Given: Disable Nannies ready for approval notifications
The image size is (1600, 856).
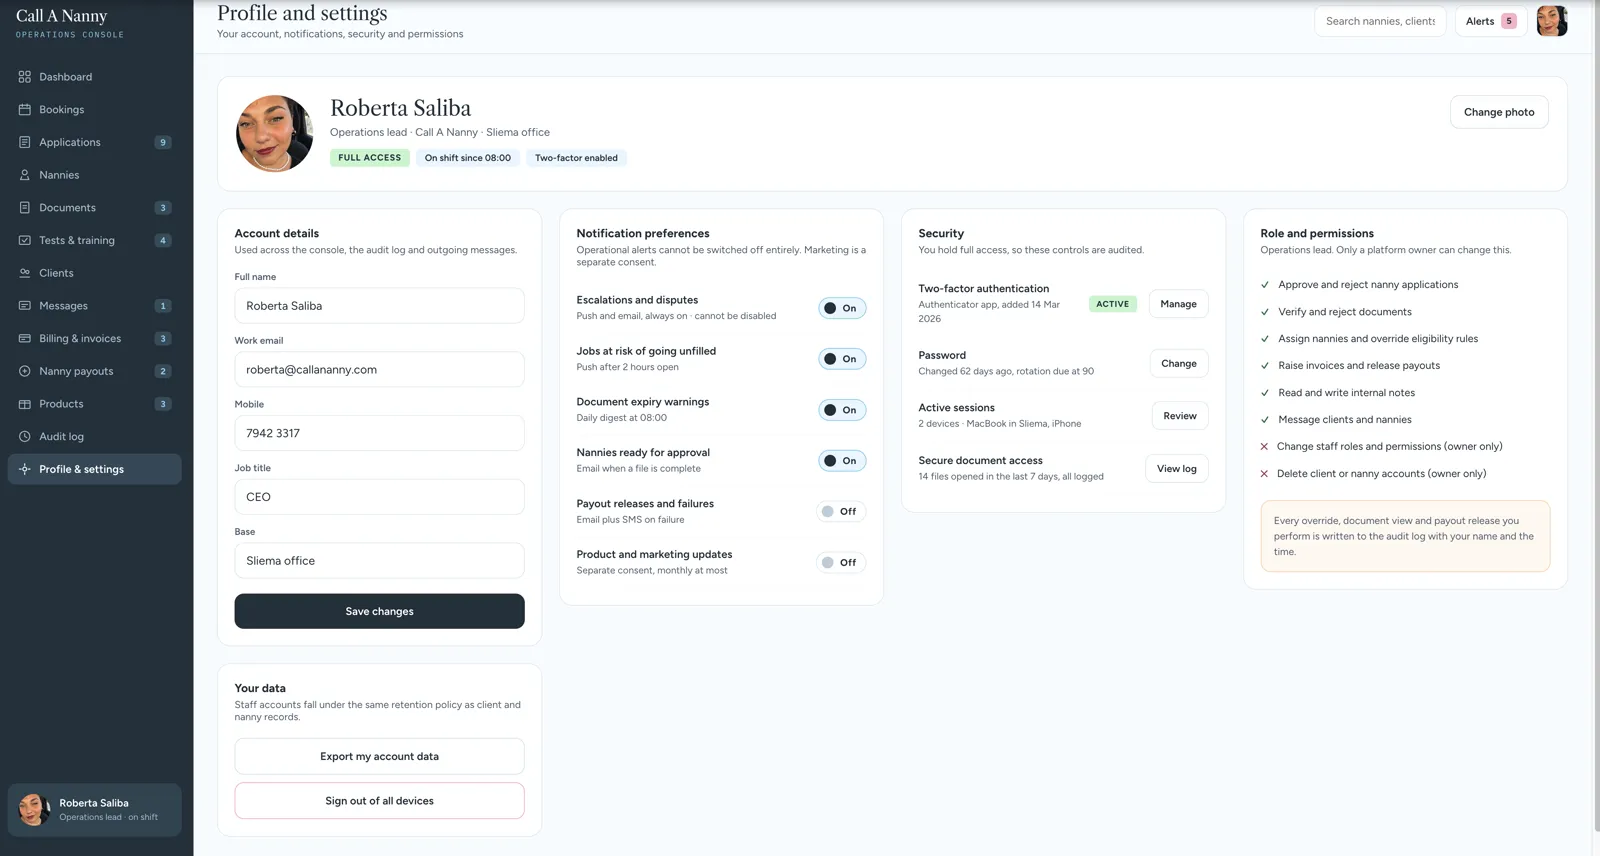Looking at the screenshot, I should coord(842,461).
